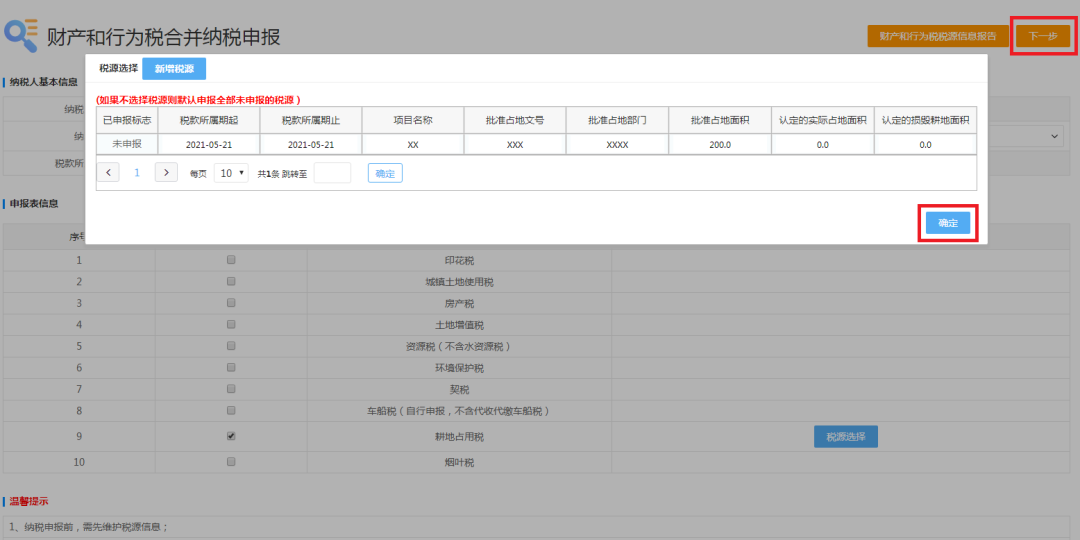Click the 批准占地面积 column header
The image size is (1080, 540).
(719, 120)
